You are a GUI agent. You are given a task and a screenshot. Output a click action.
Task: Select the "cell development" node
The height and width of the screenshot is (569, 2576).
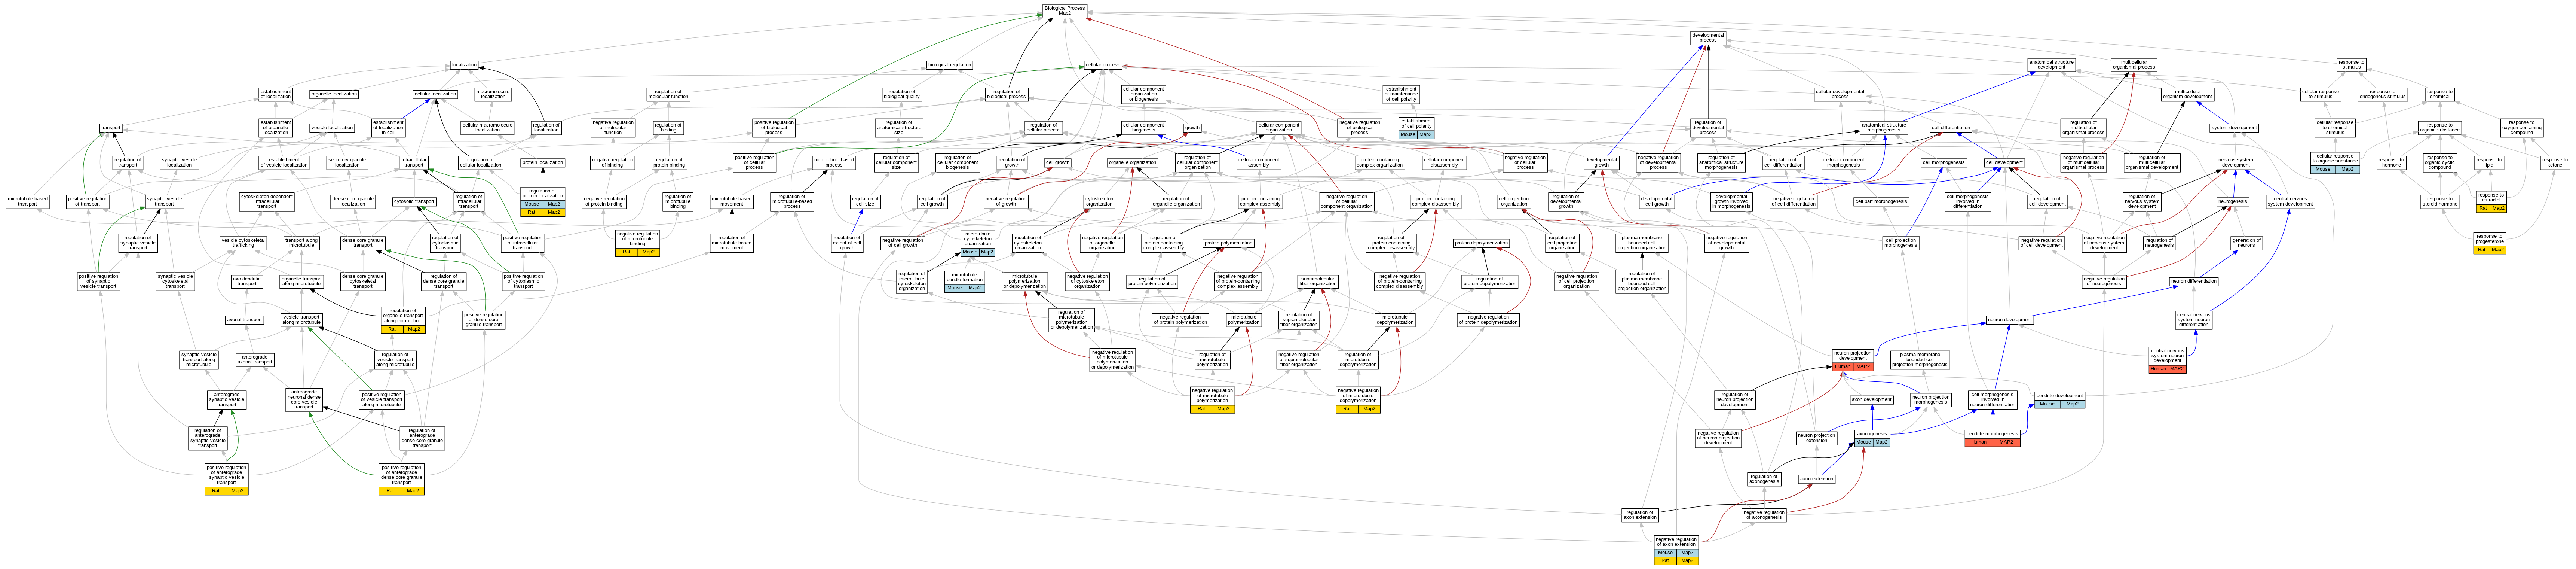tap(2004, 162)
